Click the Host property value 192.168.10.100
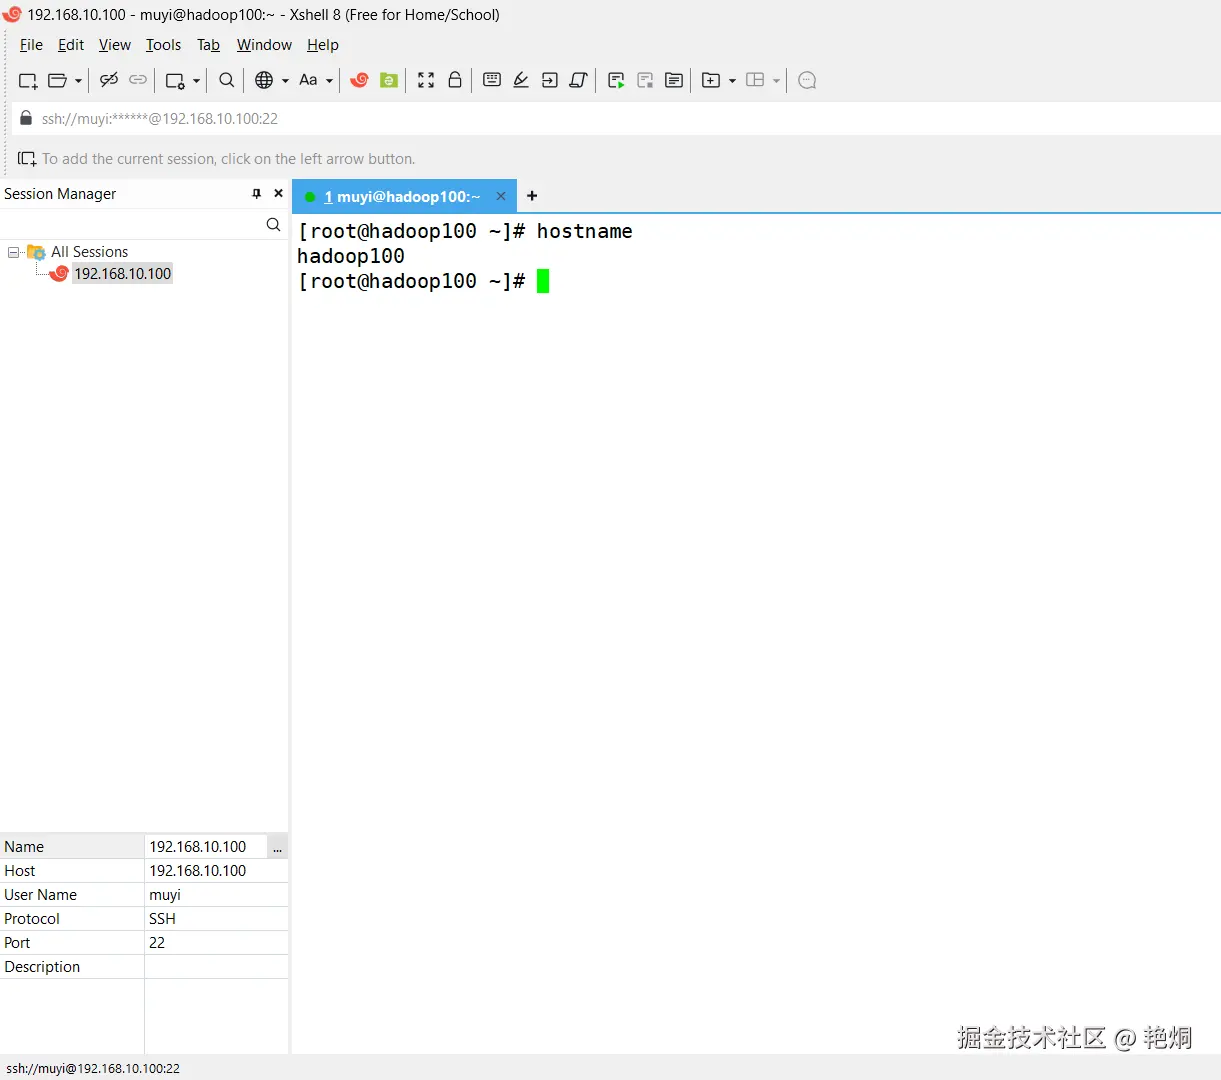The width and height of the screenshot is (1221, 1080). click(x=198, y=871)
